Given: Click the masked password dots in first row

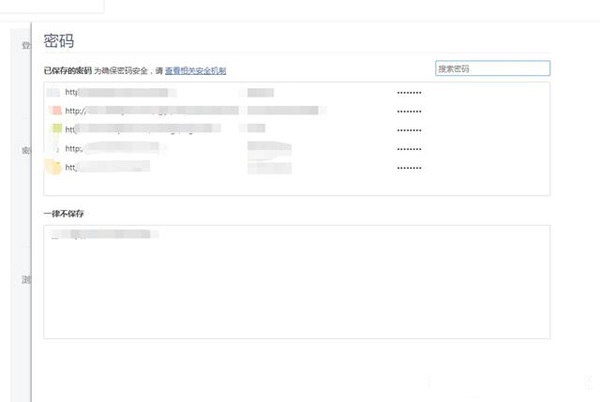Looking at the screenshot, I should (409, 92).
